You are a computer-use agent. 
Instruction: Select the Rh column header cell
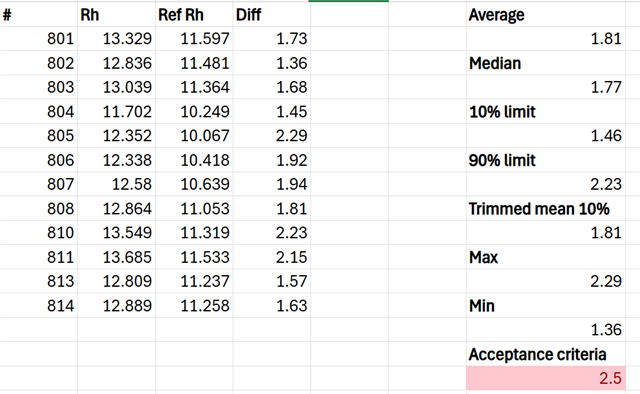pyautogui.click(x=116, y=15)
